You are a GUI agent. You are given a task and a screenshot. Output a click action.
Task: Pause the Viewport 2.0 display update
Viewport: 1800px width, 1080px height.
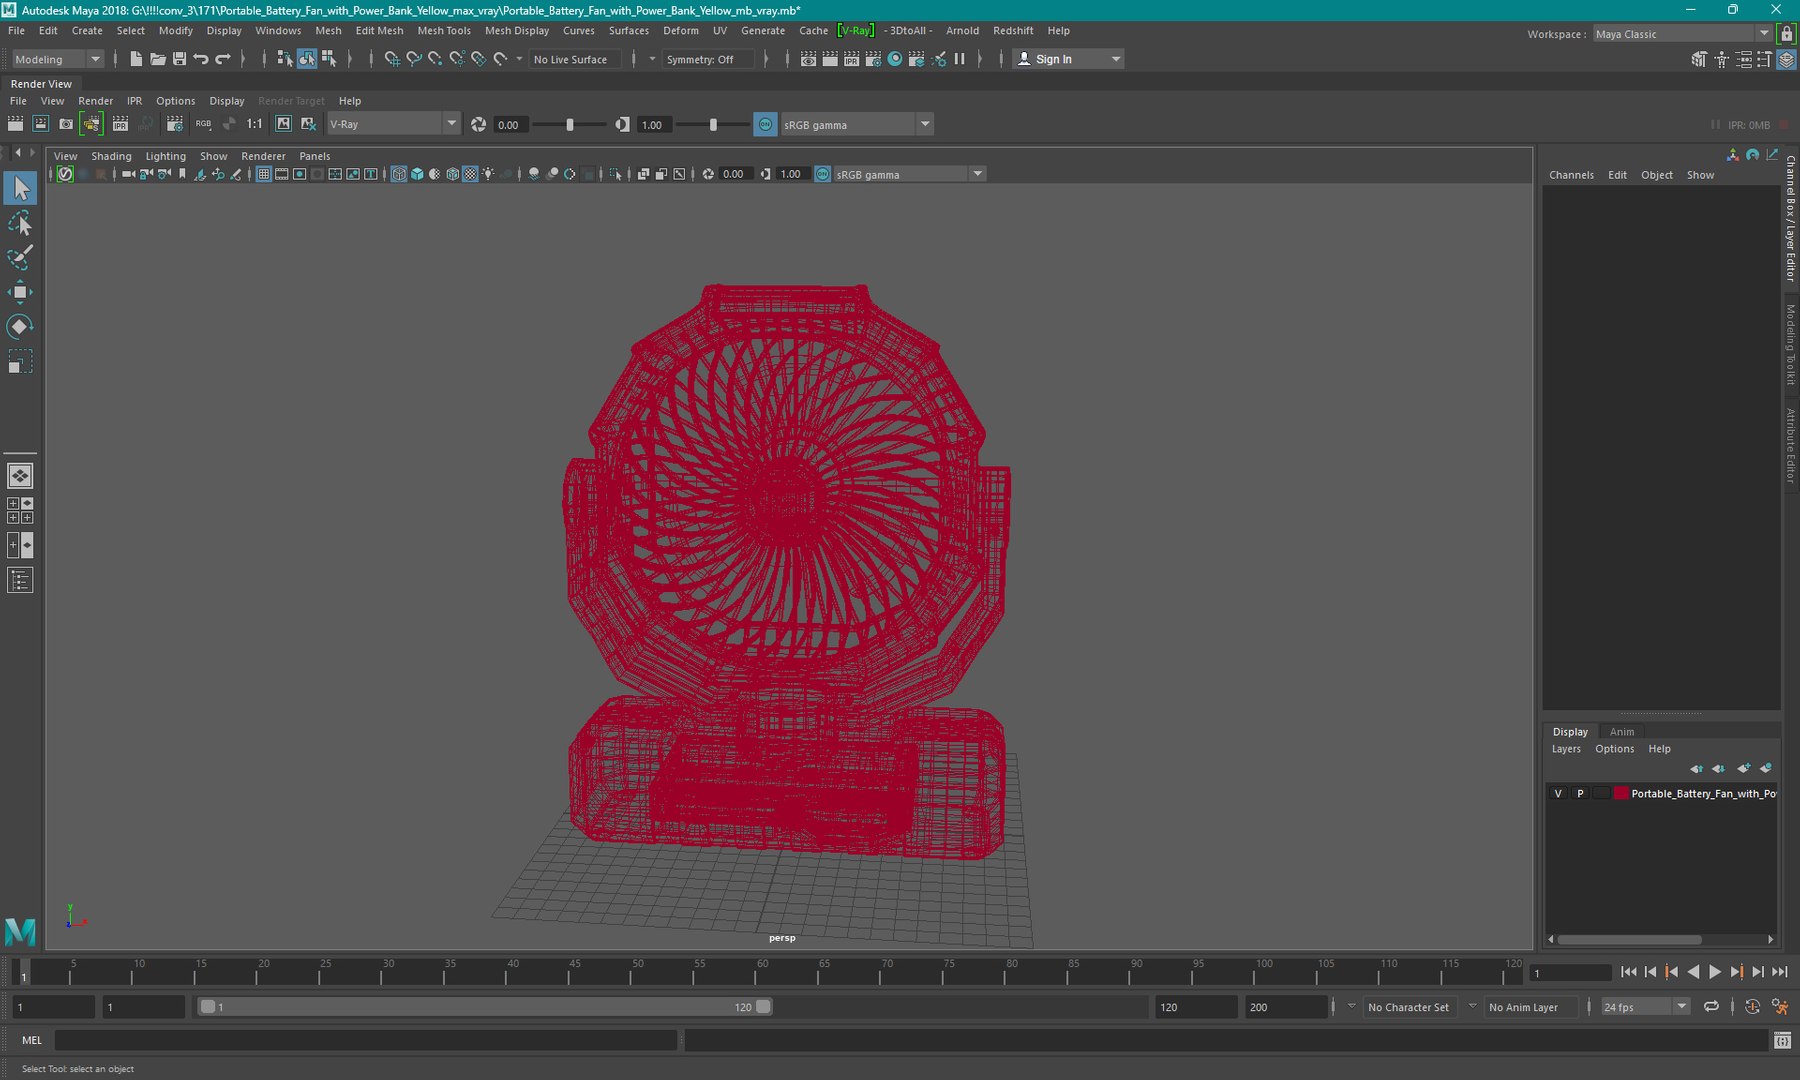click(960, 59)
